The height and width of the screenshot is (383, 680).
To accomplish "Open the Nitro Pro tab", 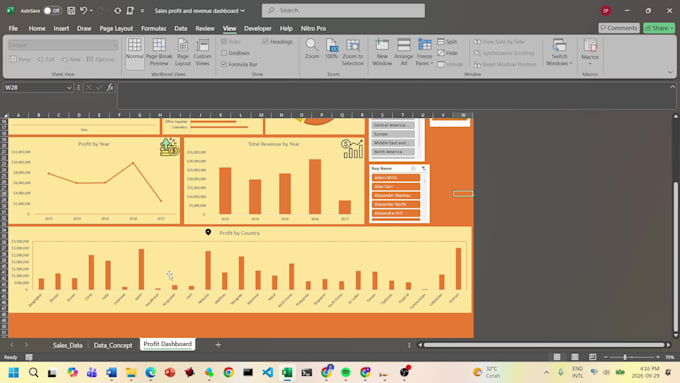I will [314, 28].
